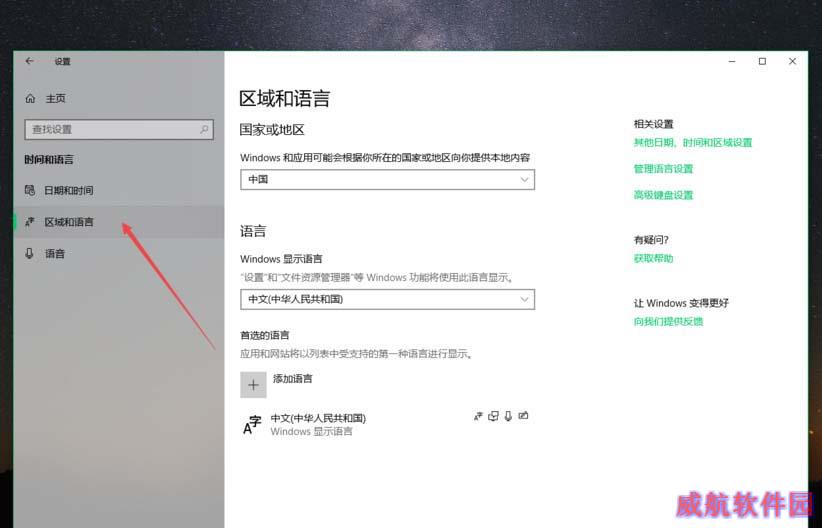Screen dimensions: 822x528
Task: Click the language icon beside 区域和语言
Action: tap(30, 222)
